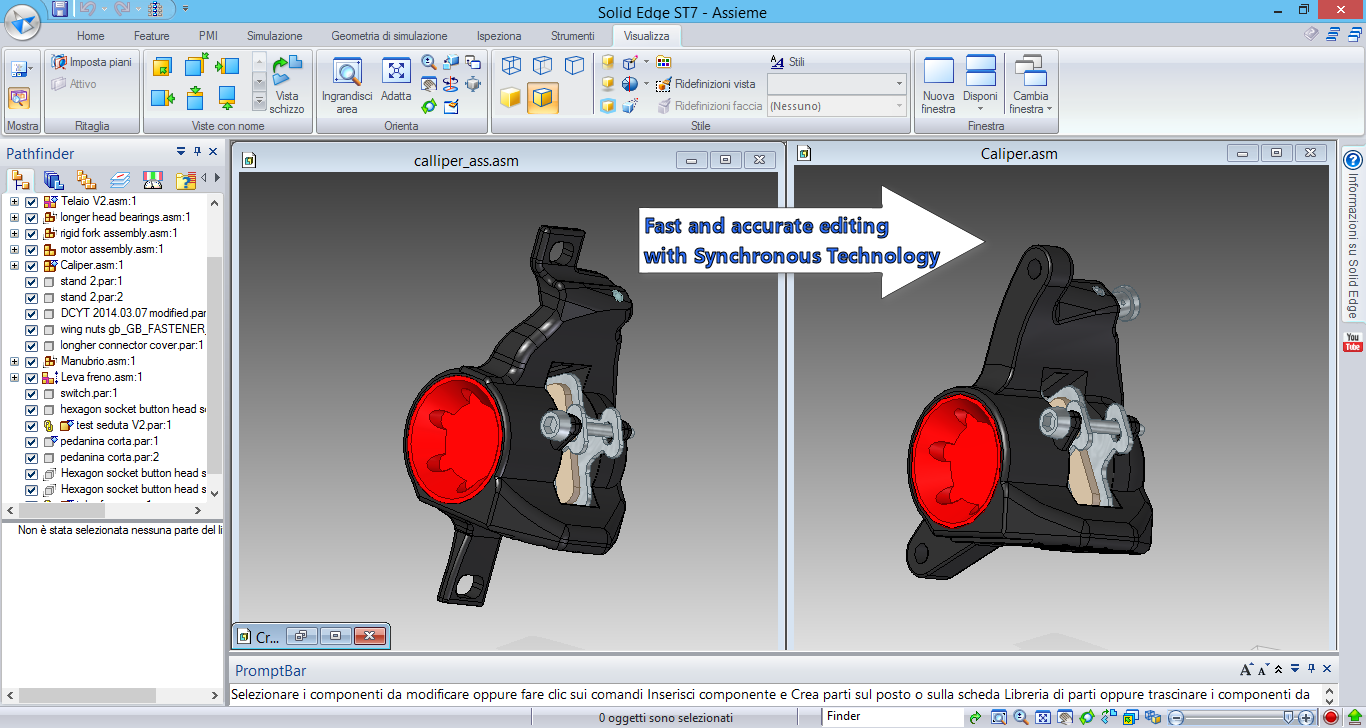The image size is (1366, 728).
Task: Open the Simulazione ribbon tab
Action: [x=275, y=36]
